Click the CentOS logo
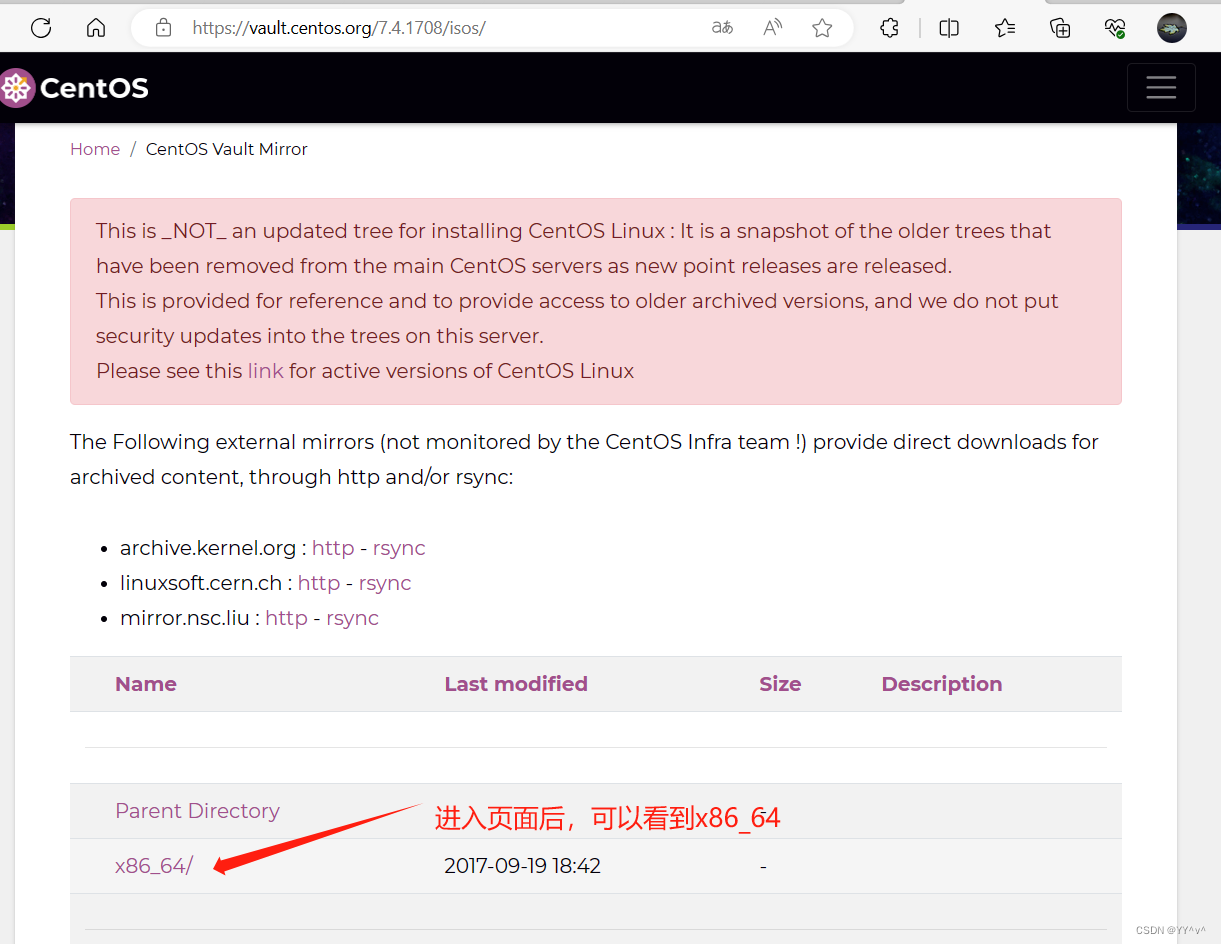This screenshot has width=1221, height=944. coord(75,88)
